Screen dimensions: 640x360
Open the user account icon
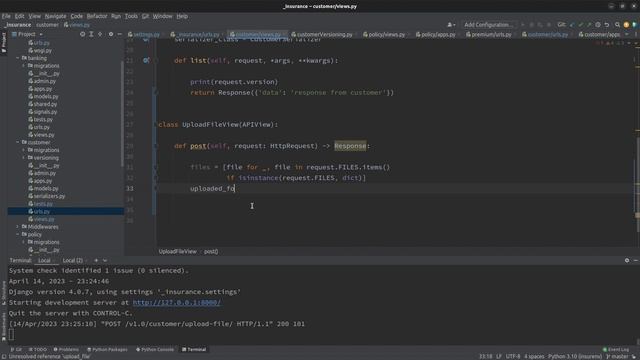pyautogui.click(x=451, y=25)
